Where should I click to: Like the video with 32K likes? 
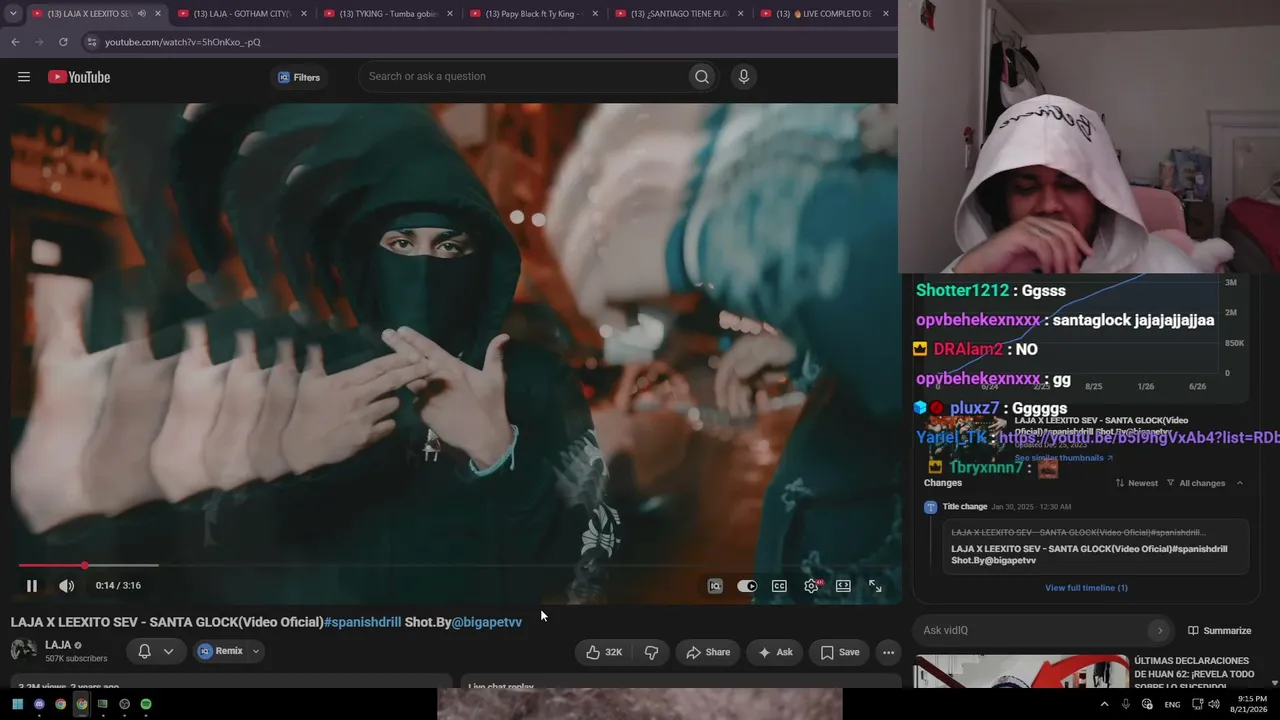tap(603, 652)
